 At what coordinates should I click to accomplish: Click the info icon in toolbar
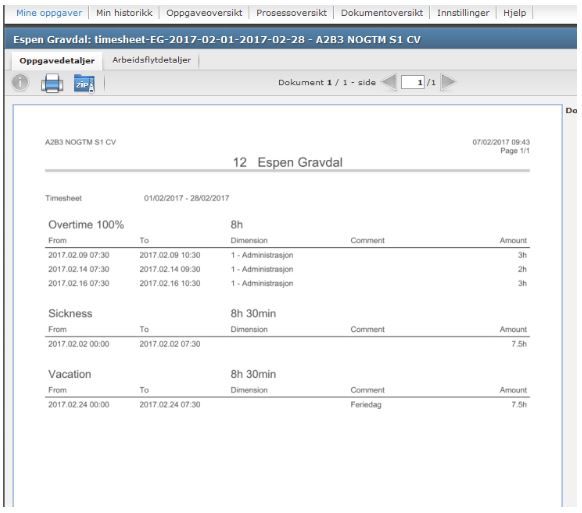(x=20, y=82)
